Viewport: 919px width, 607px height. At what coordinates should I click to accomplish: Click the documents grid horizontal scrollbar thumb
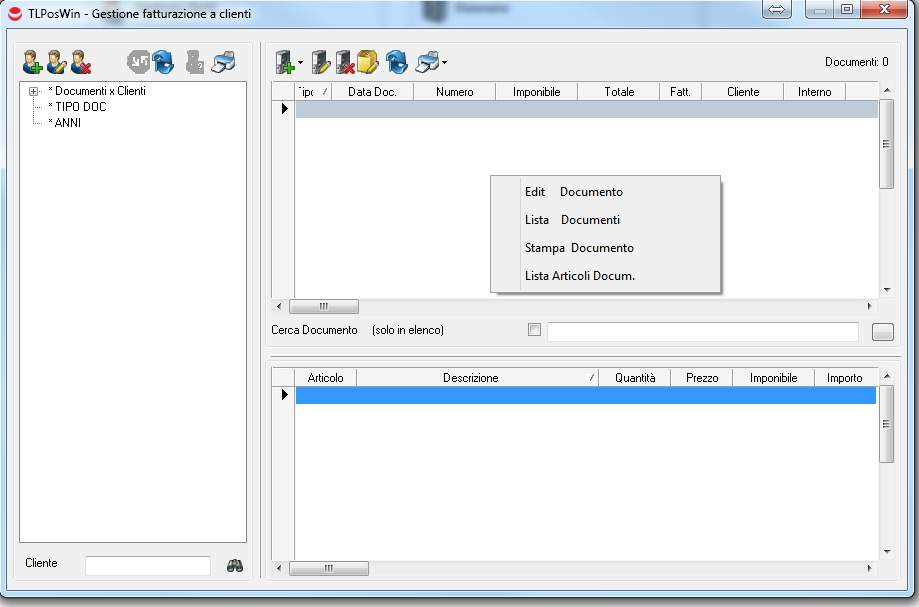pyautogui.click(x=324, y=307)
